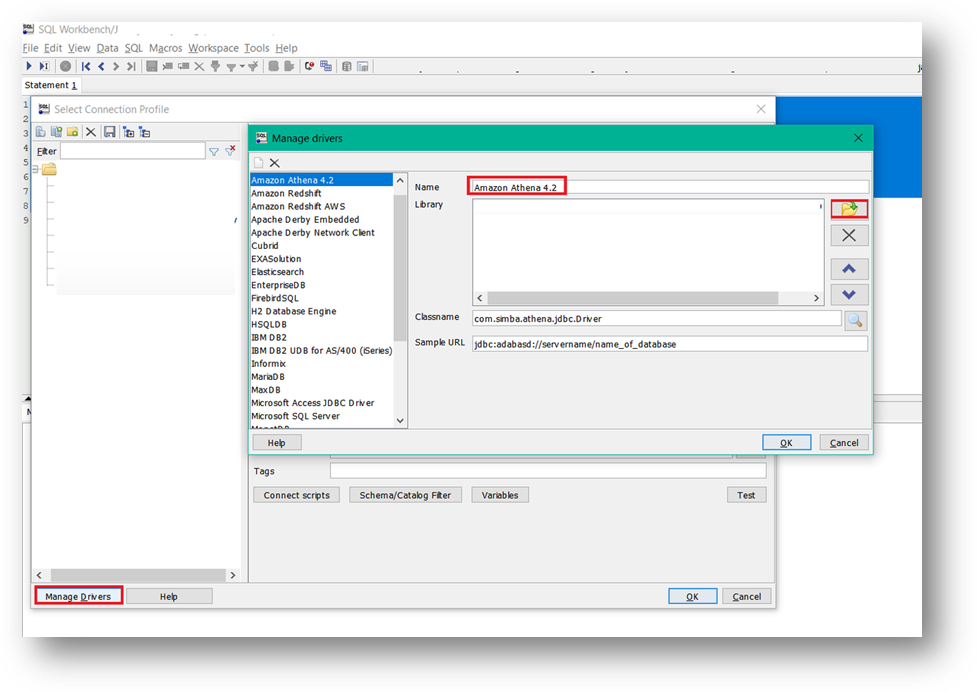Click the Rollback database icon
The image size is (977, 692).
point(288,66)
